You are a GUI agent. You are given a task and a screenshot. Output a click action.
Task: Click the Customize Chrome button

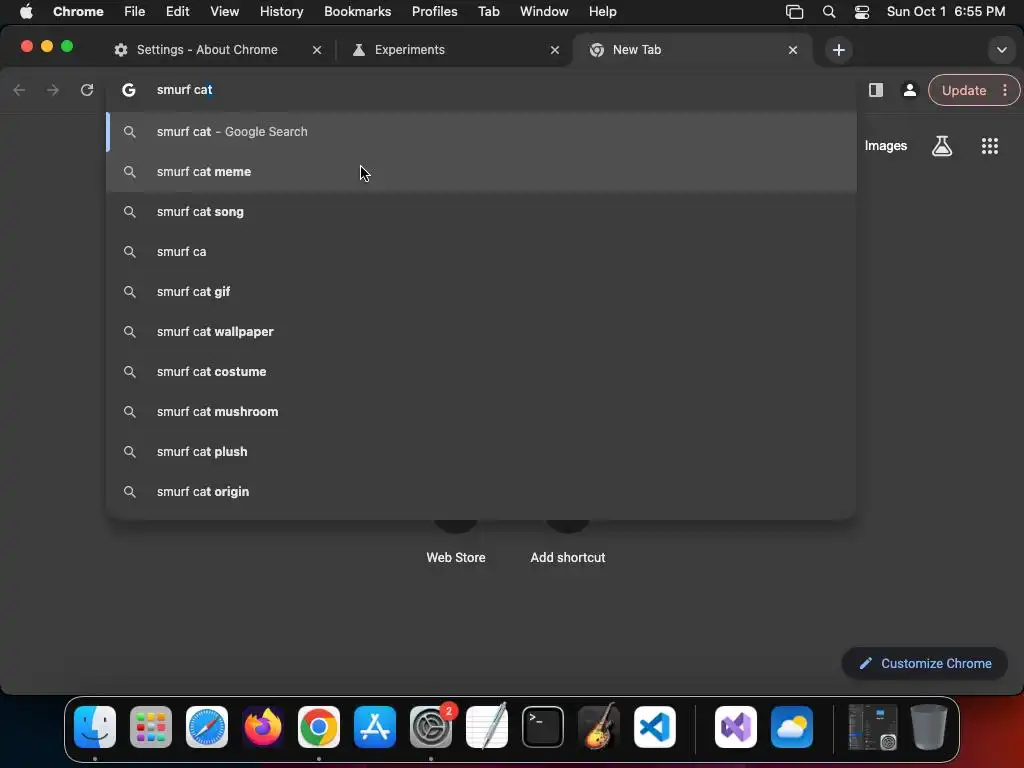925,664
